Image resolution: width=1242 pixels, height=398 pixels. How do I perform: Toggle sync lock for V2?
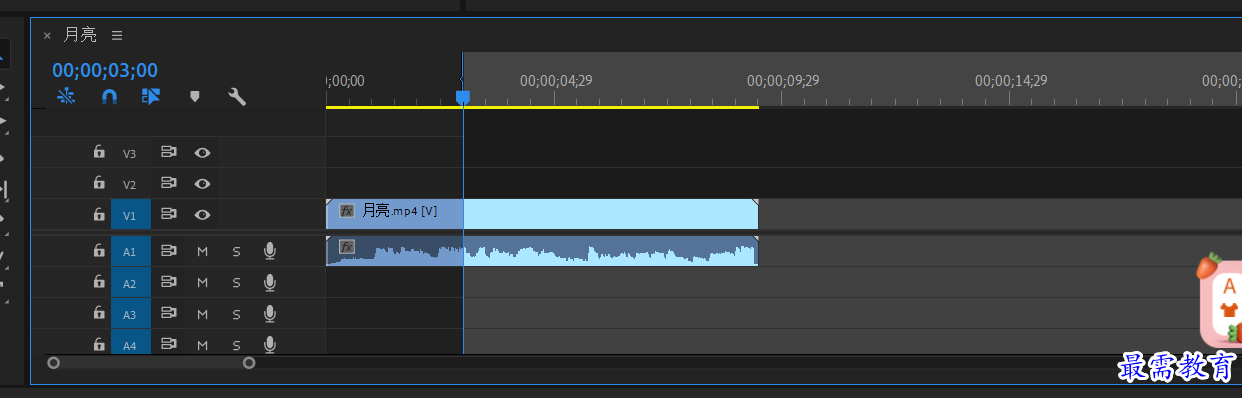pyautogui.click(x=169, y=183)
